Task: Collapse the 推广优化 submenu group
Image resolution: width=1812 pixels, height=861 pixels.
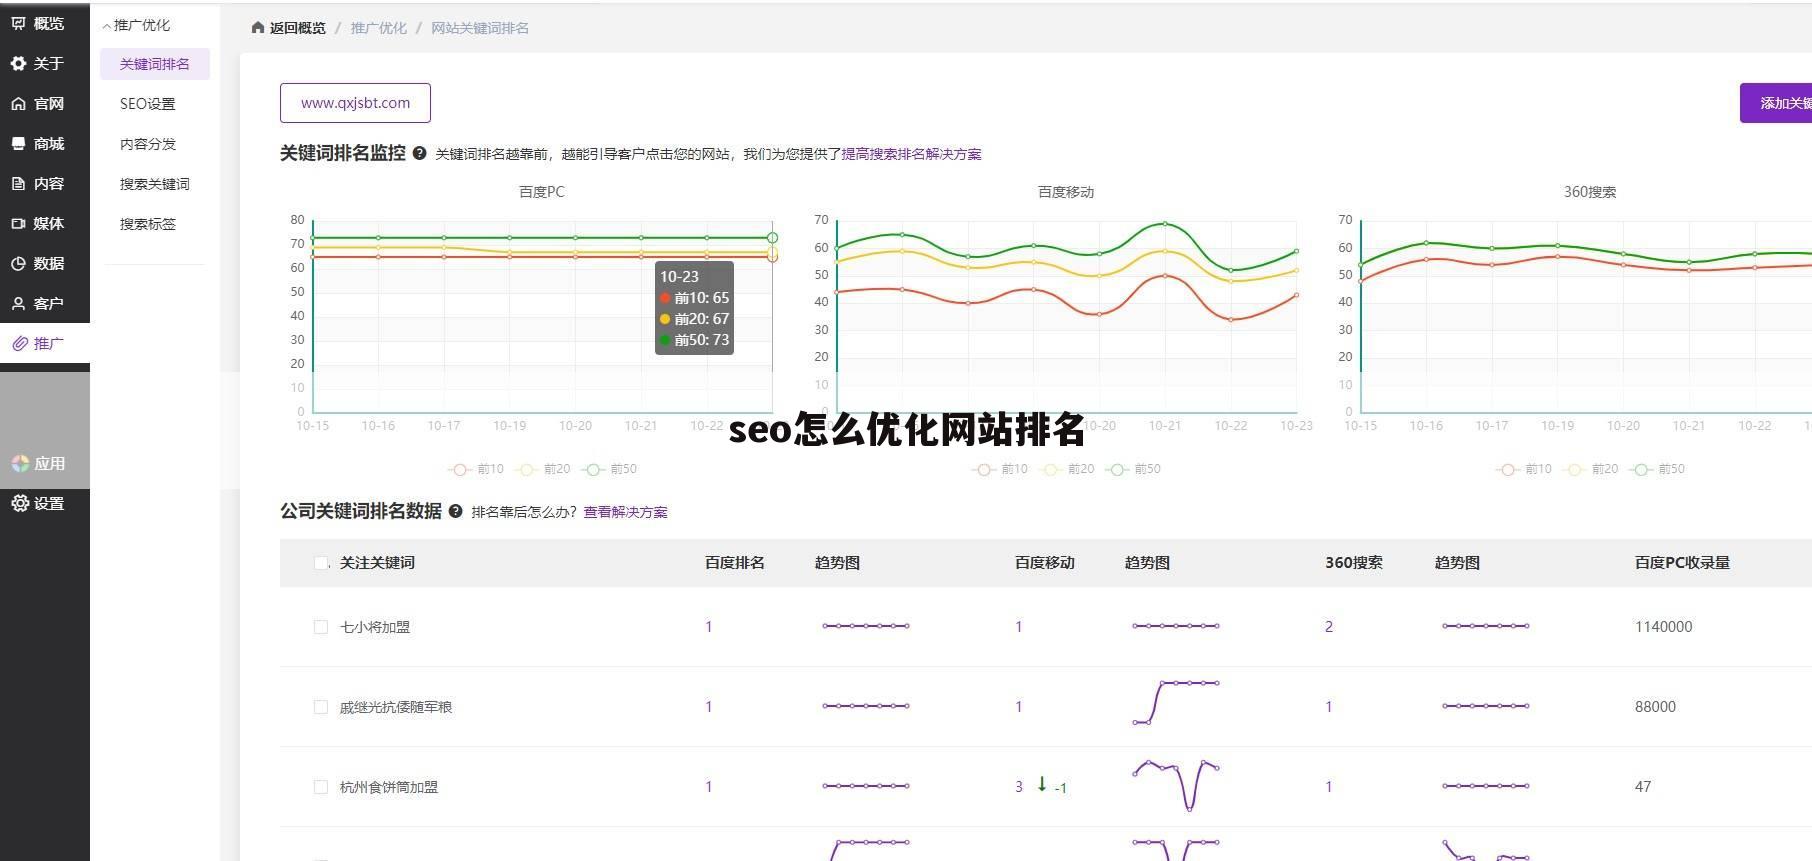Action: [137, 25]
